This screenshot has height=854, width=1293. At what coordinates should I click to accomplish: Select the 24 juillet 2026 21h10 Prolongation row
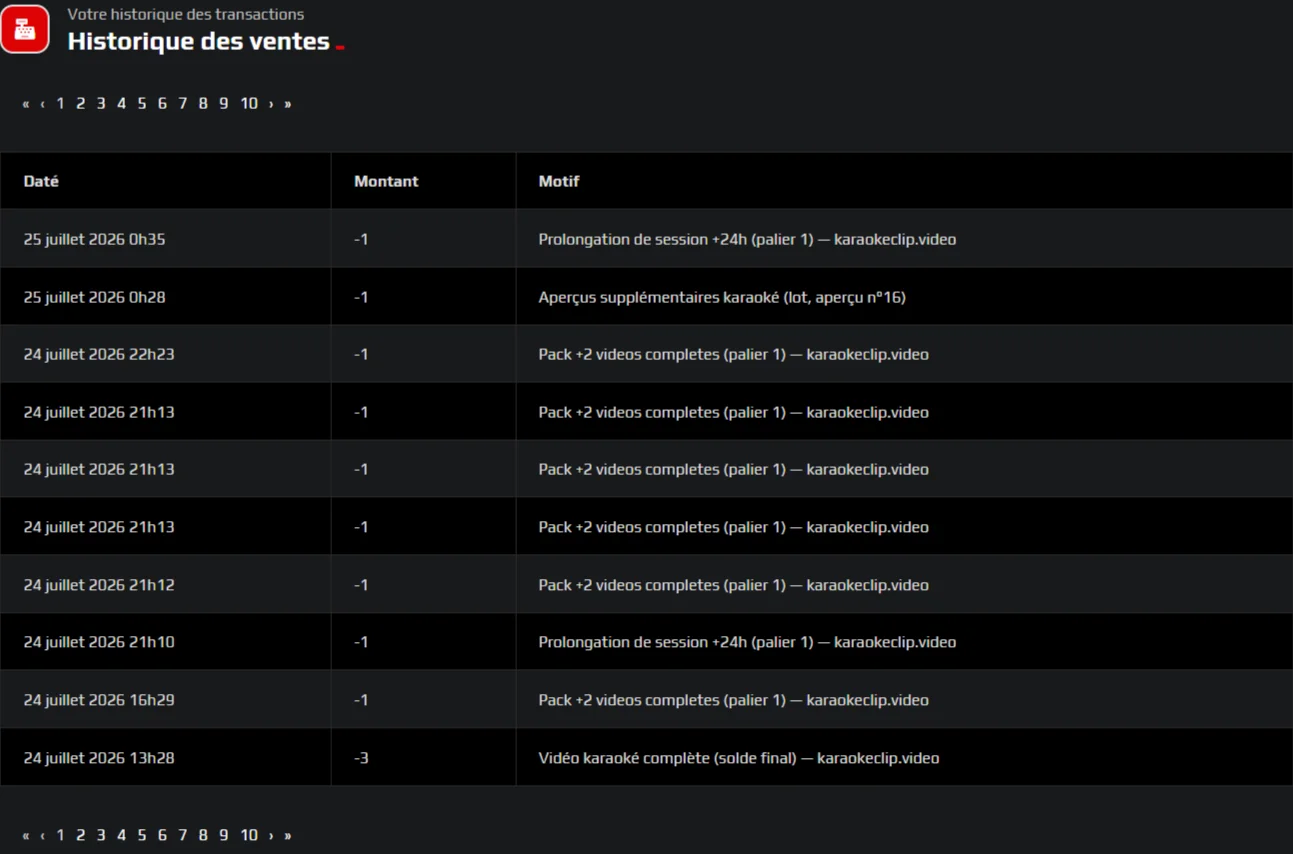coord(646,642)
